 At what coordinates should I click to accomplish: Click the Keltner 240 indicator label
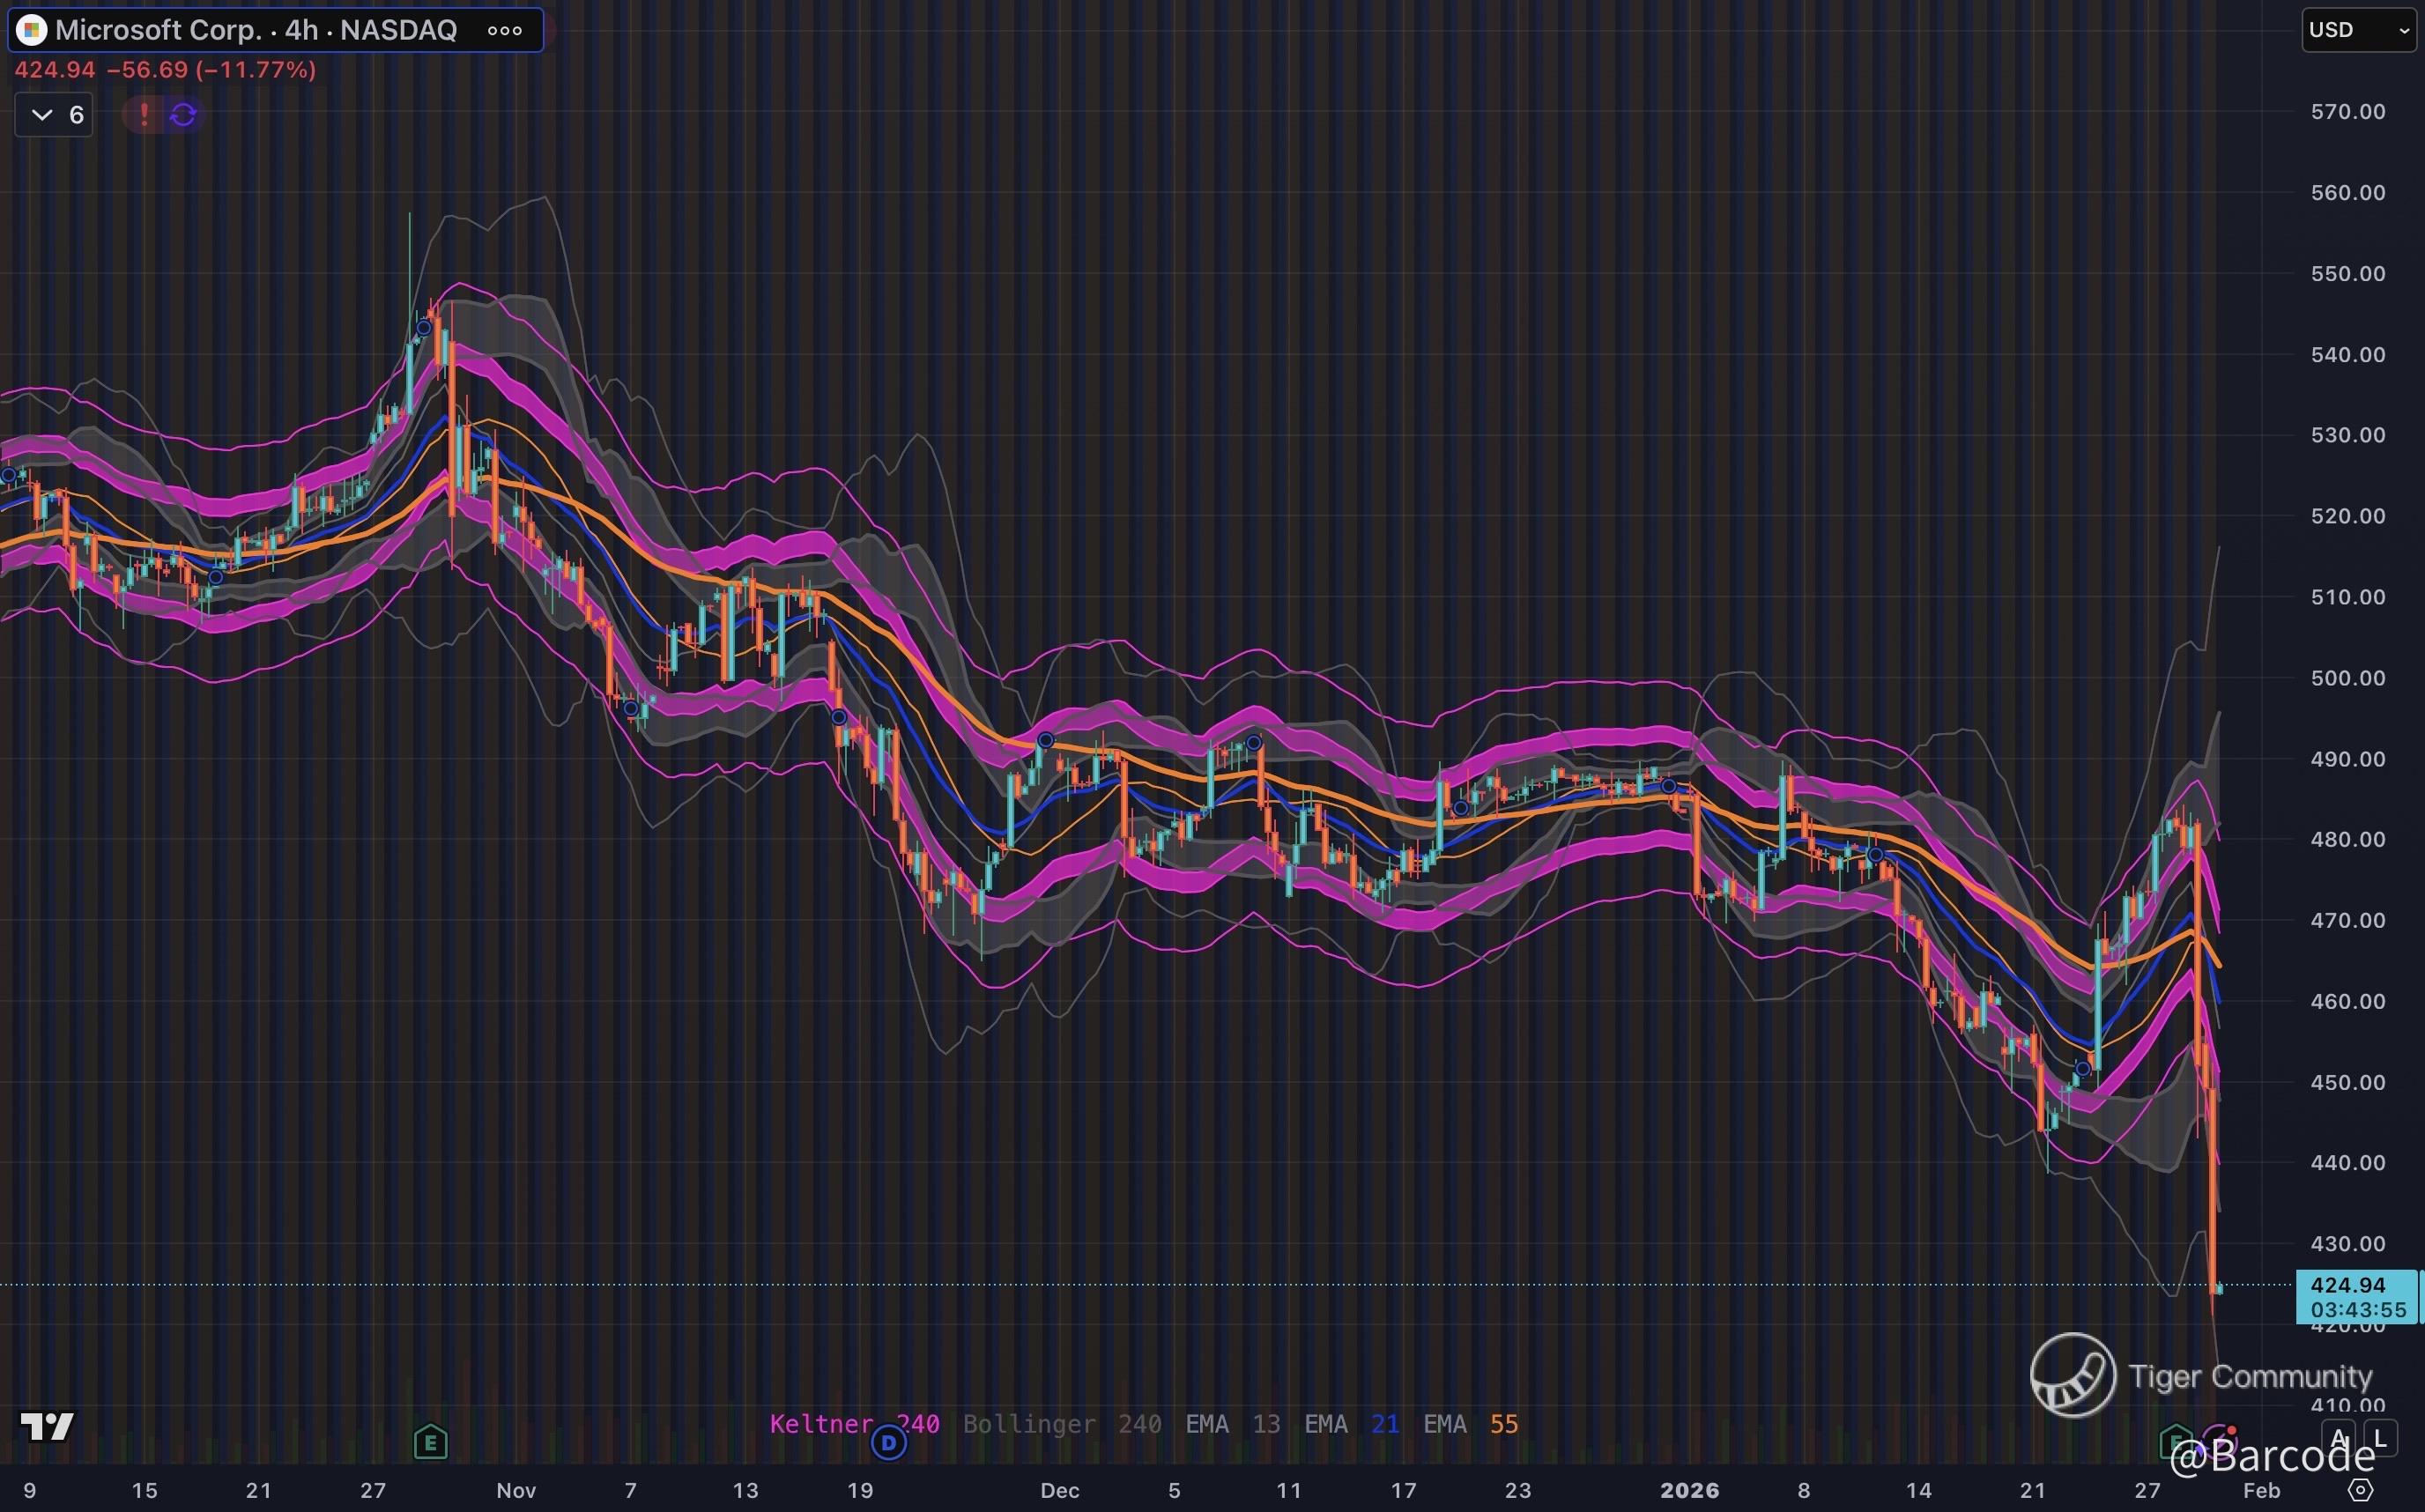tap(853, 1423)
